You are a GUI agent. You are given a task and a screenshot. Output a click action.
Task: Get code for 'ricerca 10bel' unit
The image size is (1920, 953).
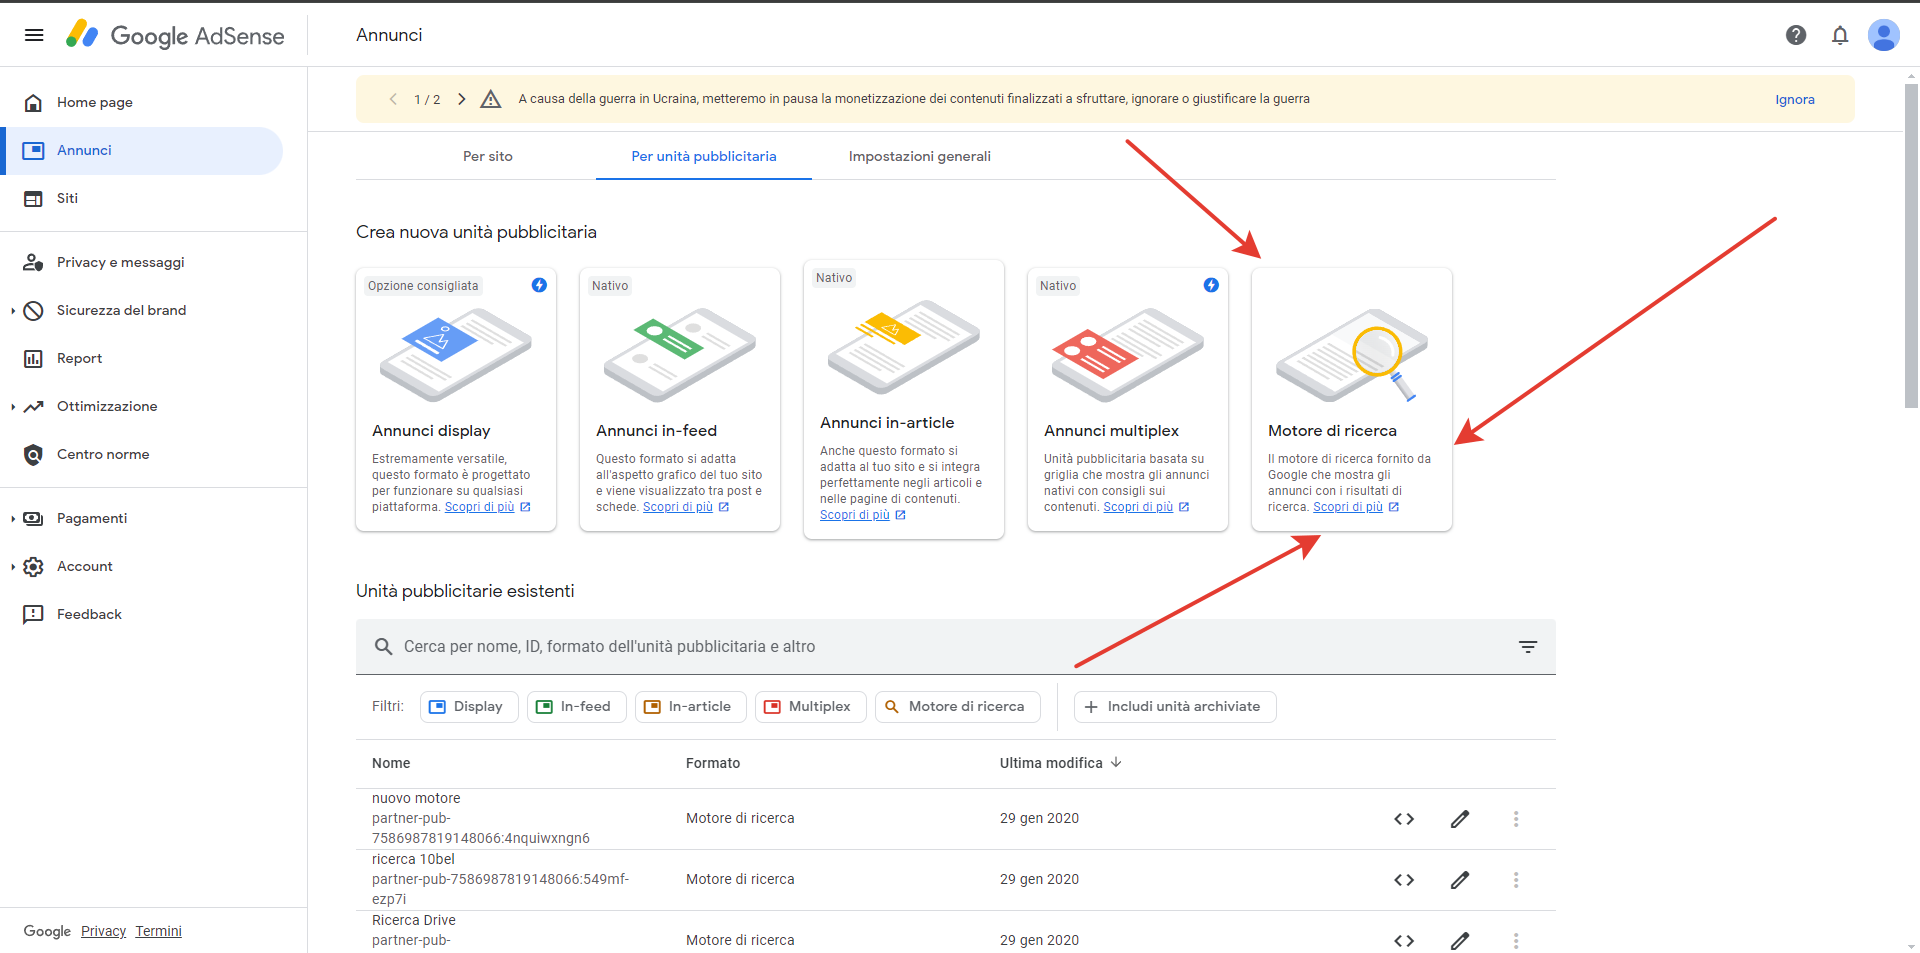[x=1404, y=880]
